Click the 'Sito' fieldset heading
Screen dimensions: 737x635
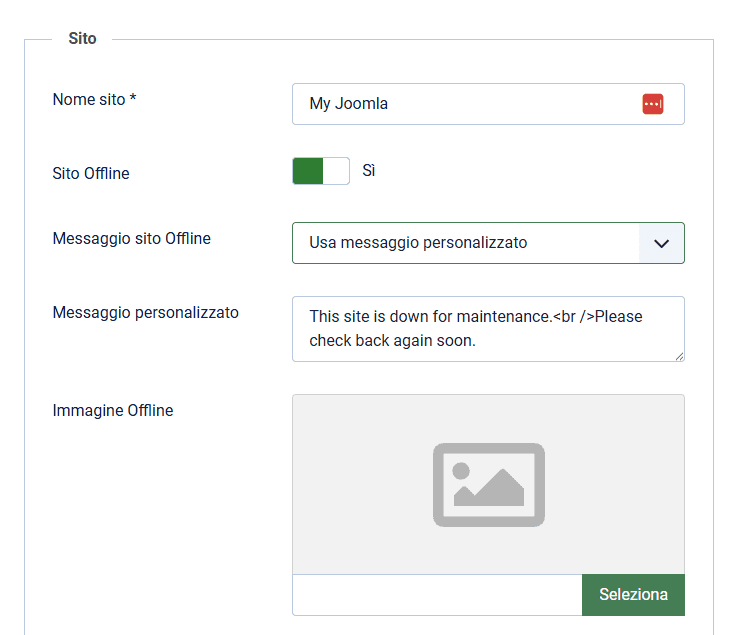82,39
